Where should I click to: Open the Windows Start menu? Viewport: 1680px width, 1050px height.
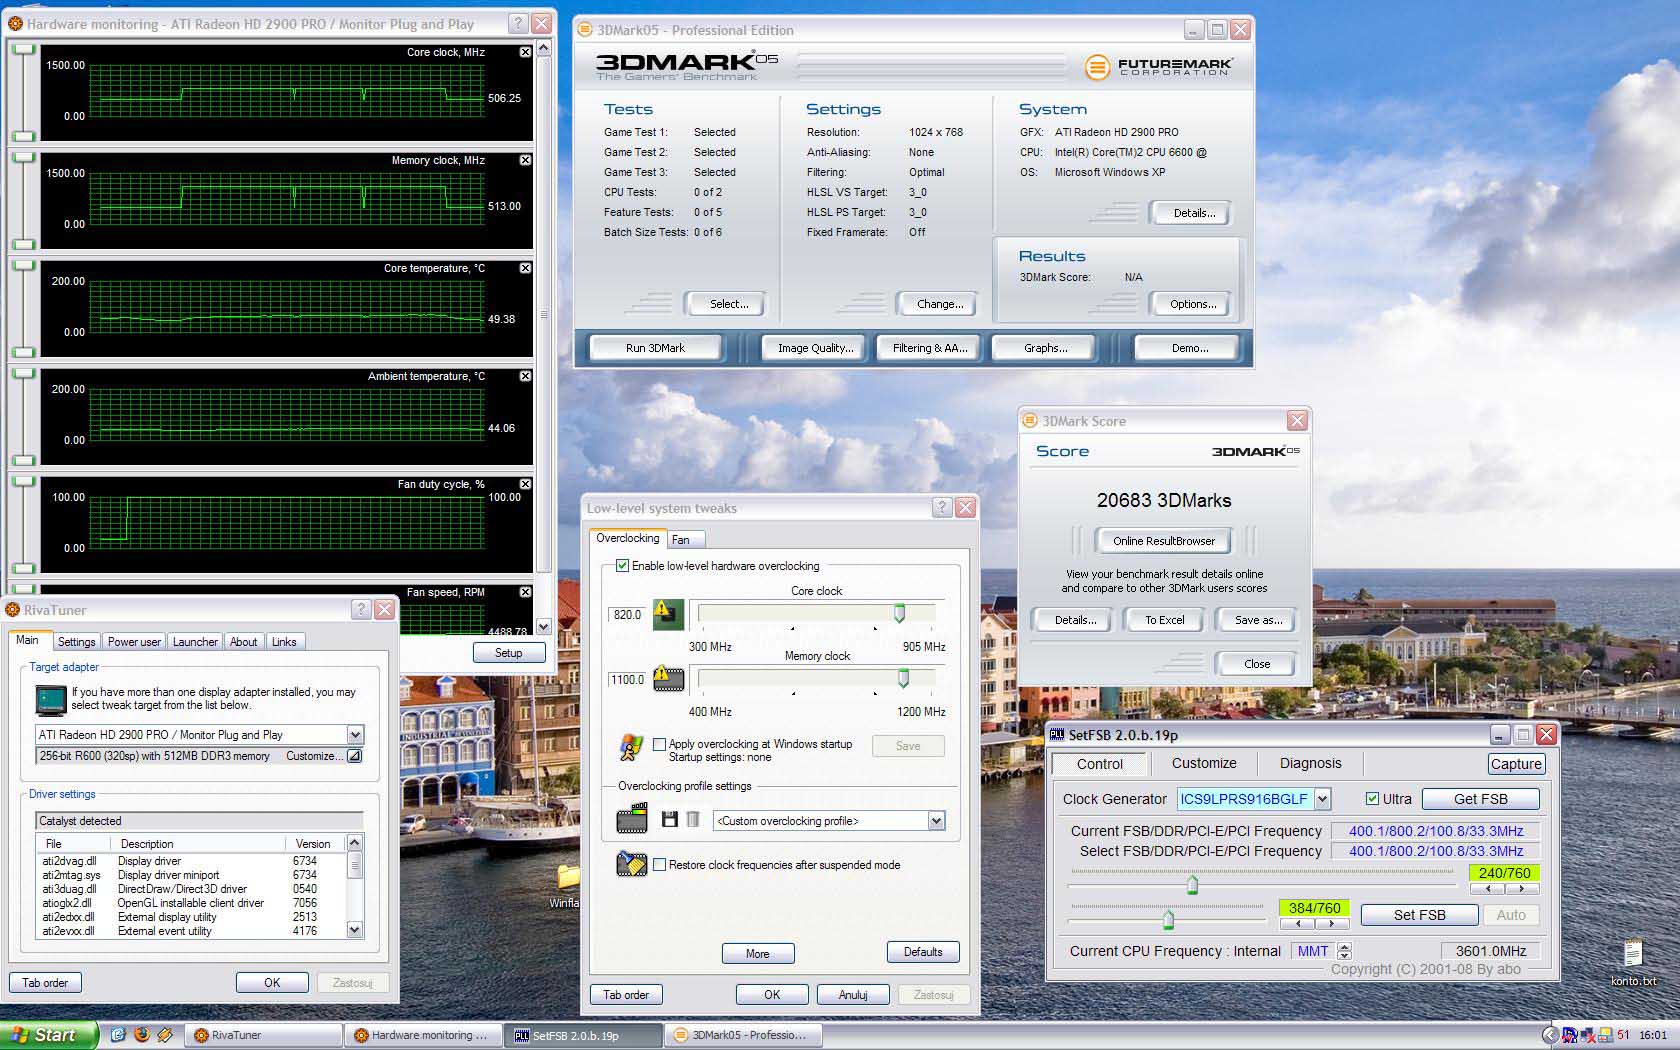49,1035
